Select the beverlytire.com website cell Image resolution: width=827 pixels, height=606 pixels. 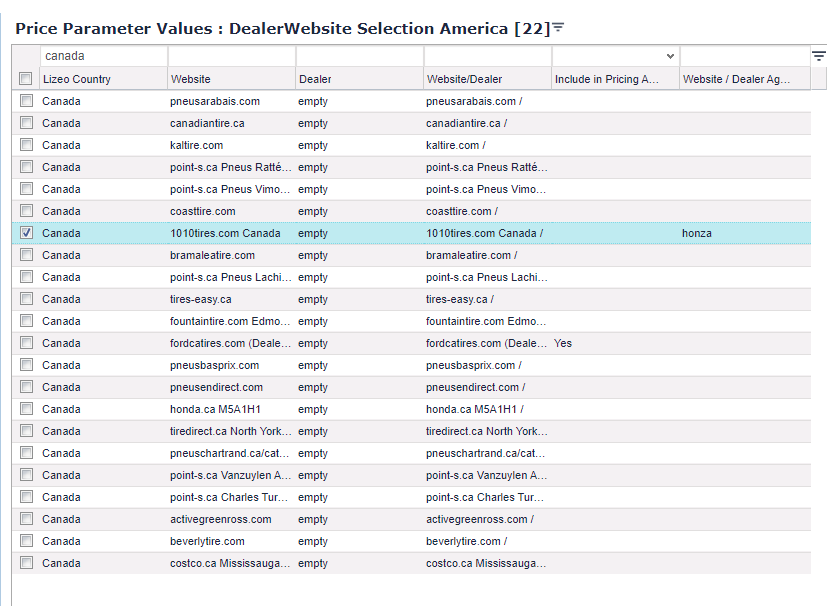point(207,541)
